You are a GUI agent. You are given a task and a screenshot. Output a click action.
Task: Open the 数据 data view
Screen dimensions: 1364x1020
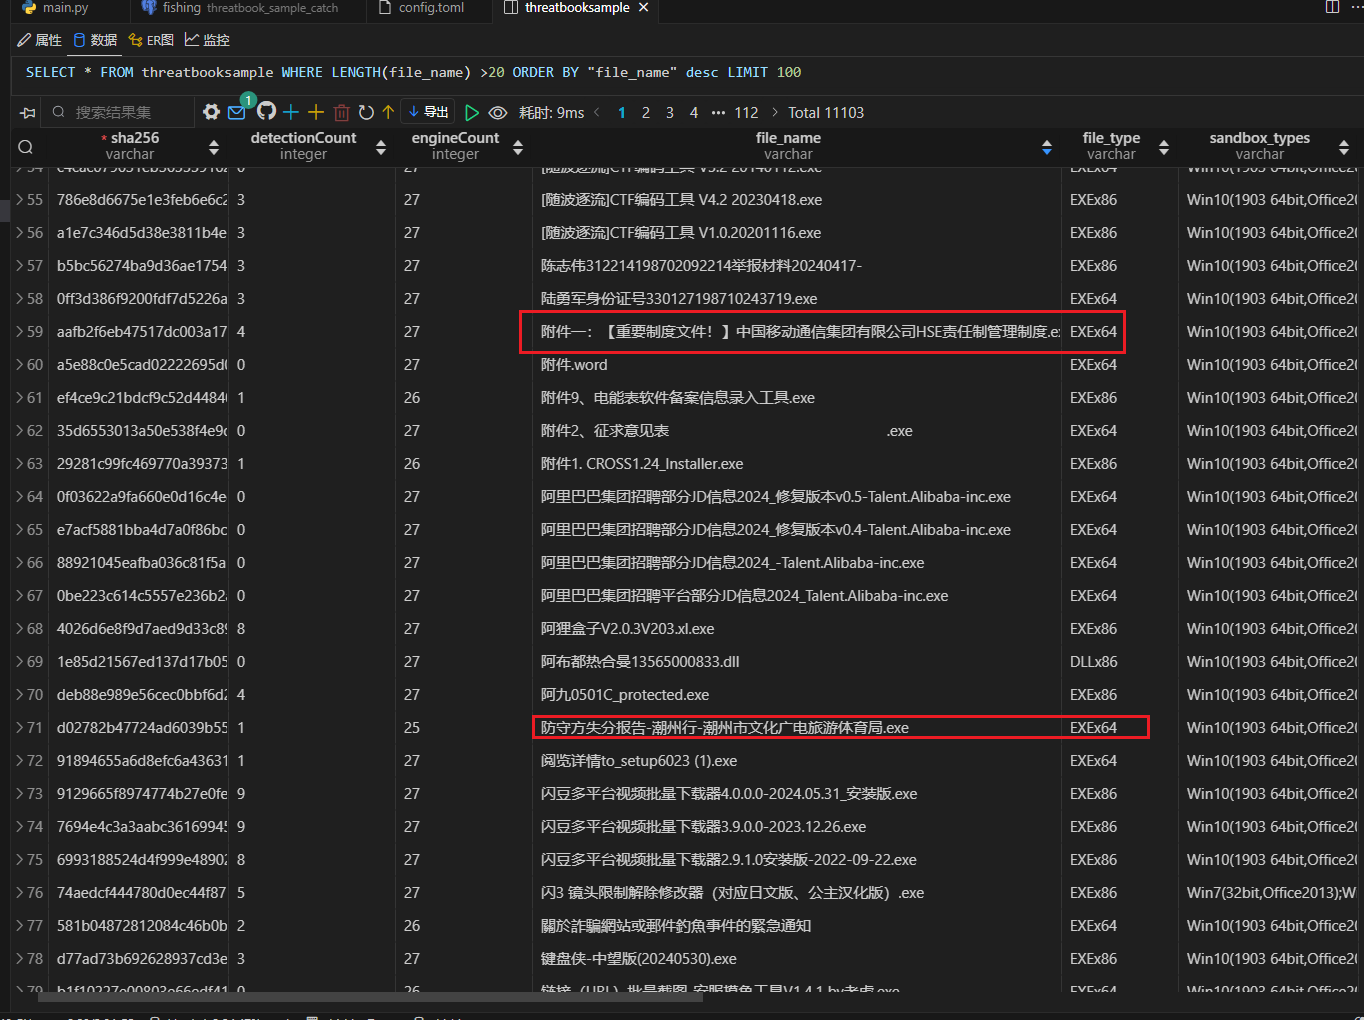(x=95, y=40)
